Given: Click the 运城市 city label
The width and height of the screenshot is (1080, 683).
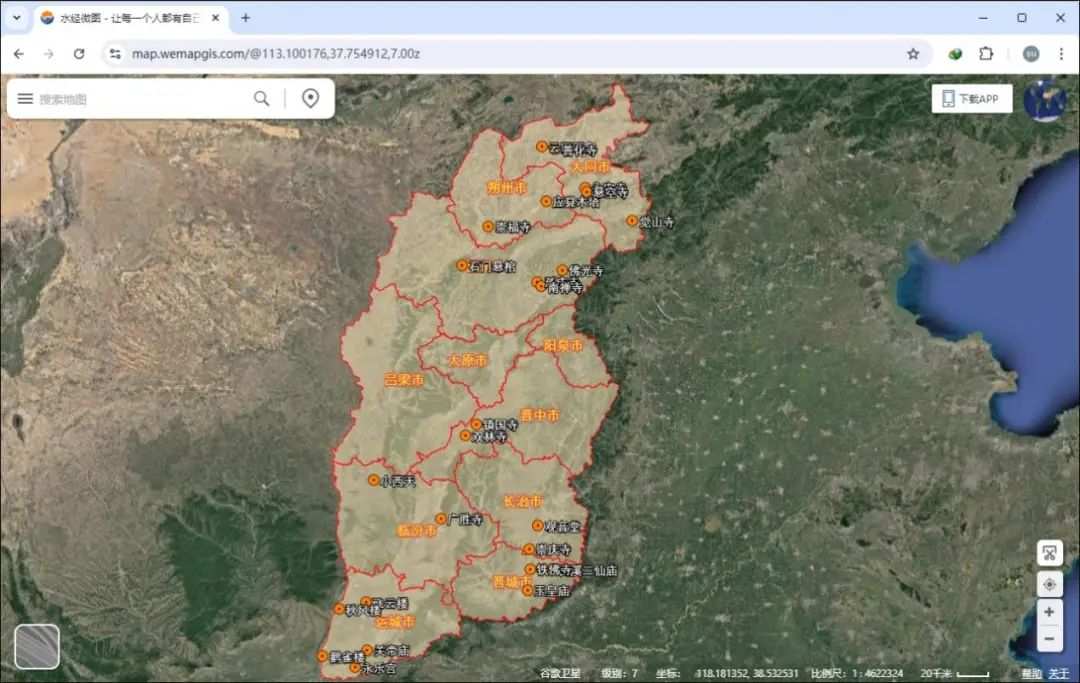Looking at the screenshot, I should pyautogui.click(x=395, y=622).
